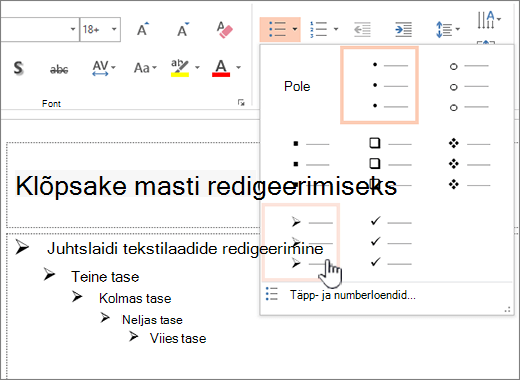Open the font color dropdown arrow
The height and width of the screenshot is (380, 520).
tap(238, 68)
